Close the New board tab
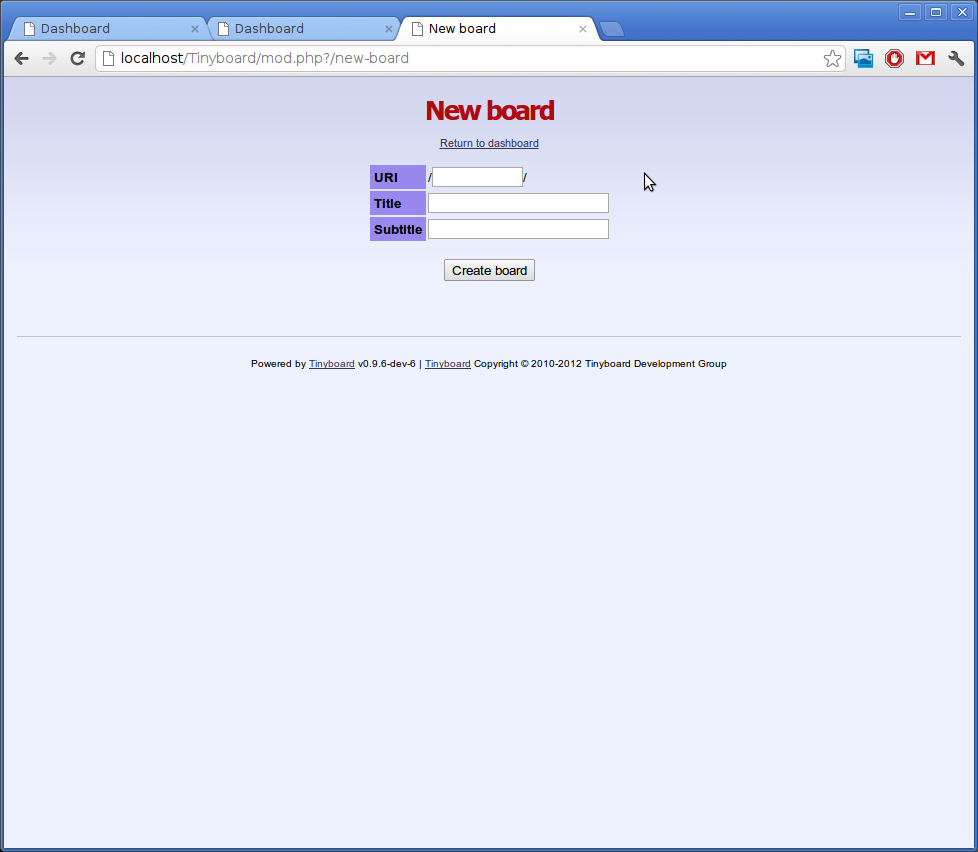Image resolution: width=978 pixels, height=852 pixels. [583, 29]
